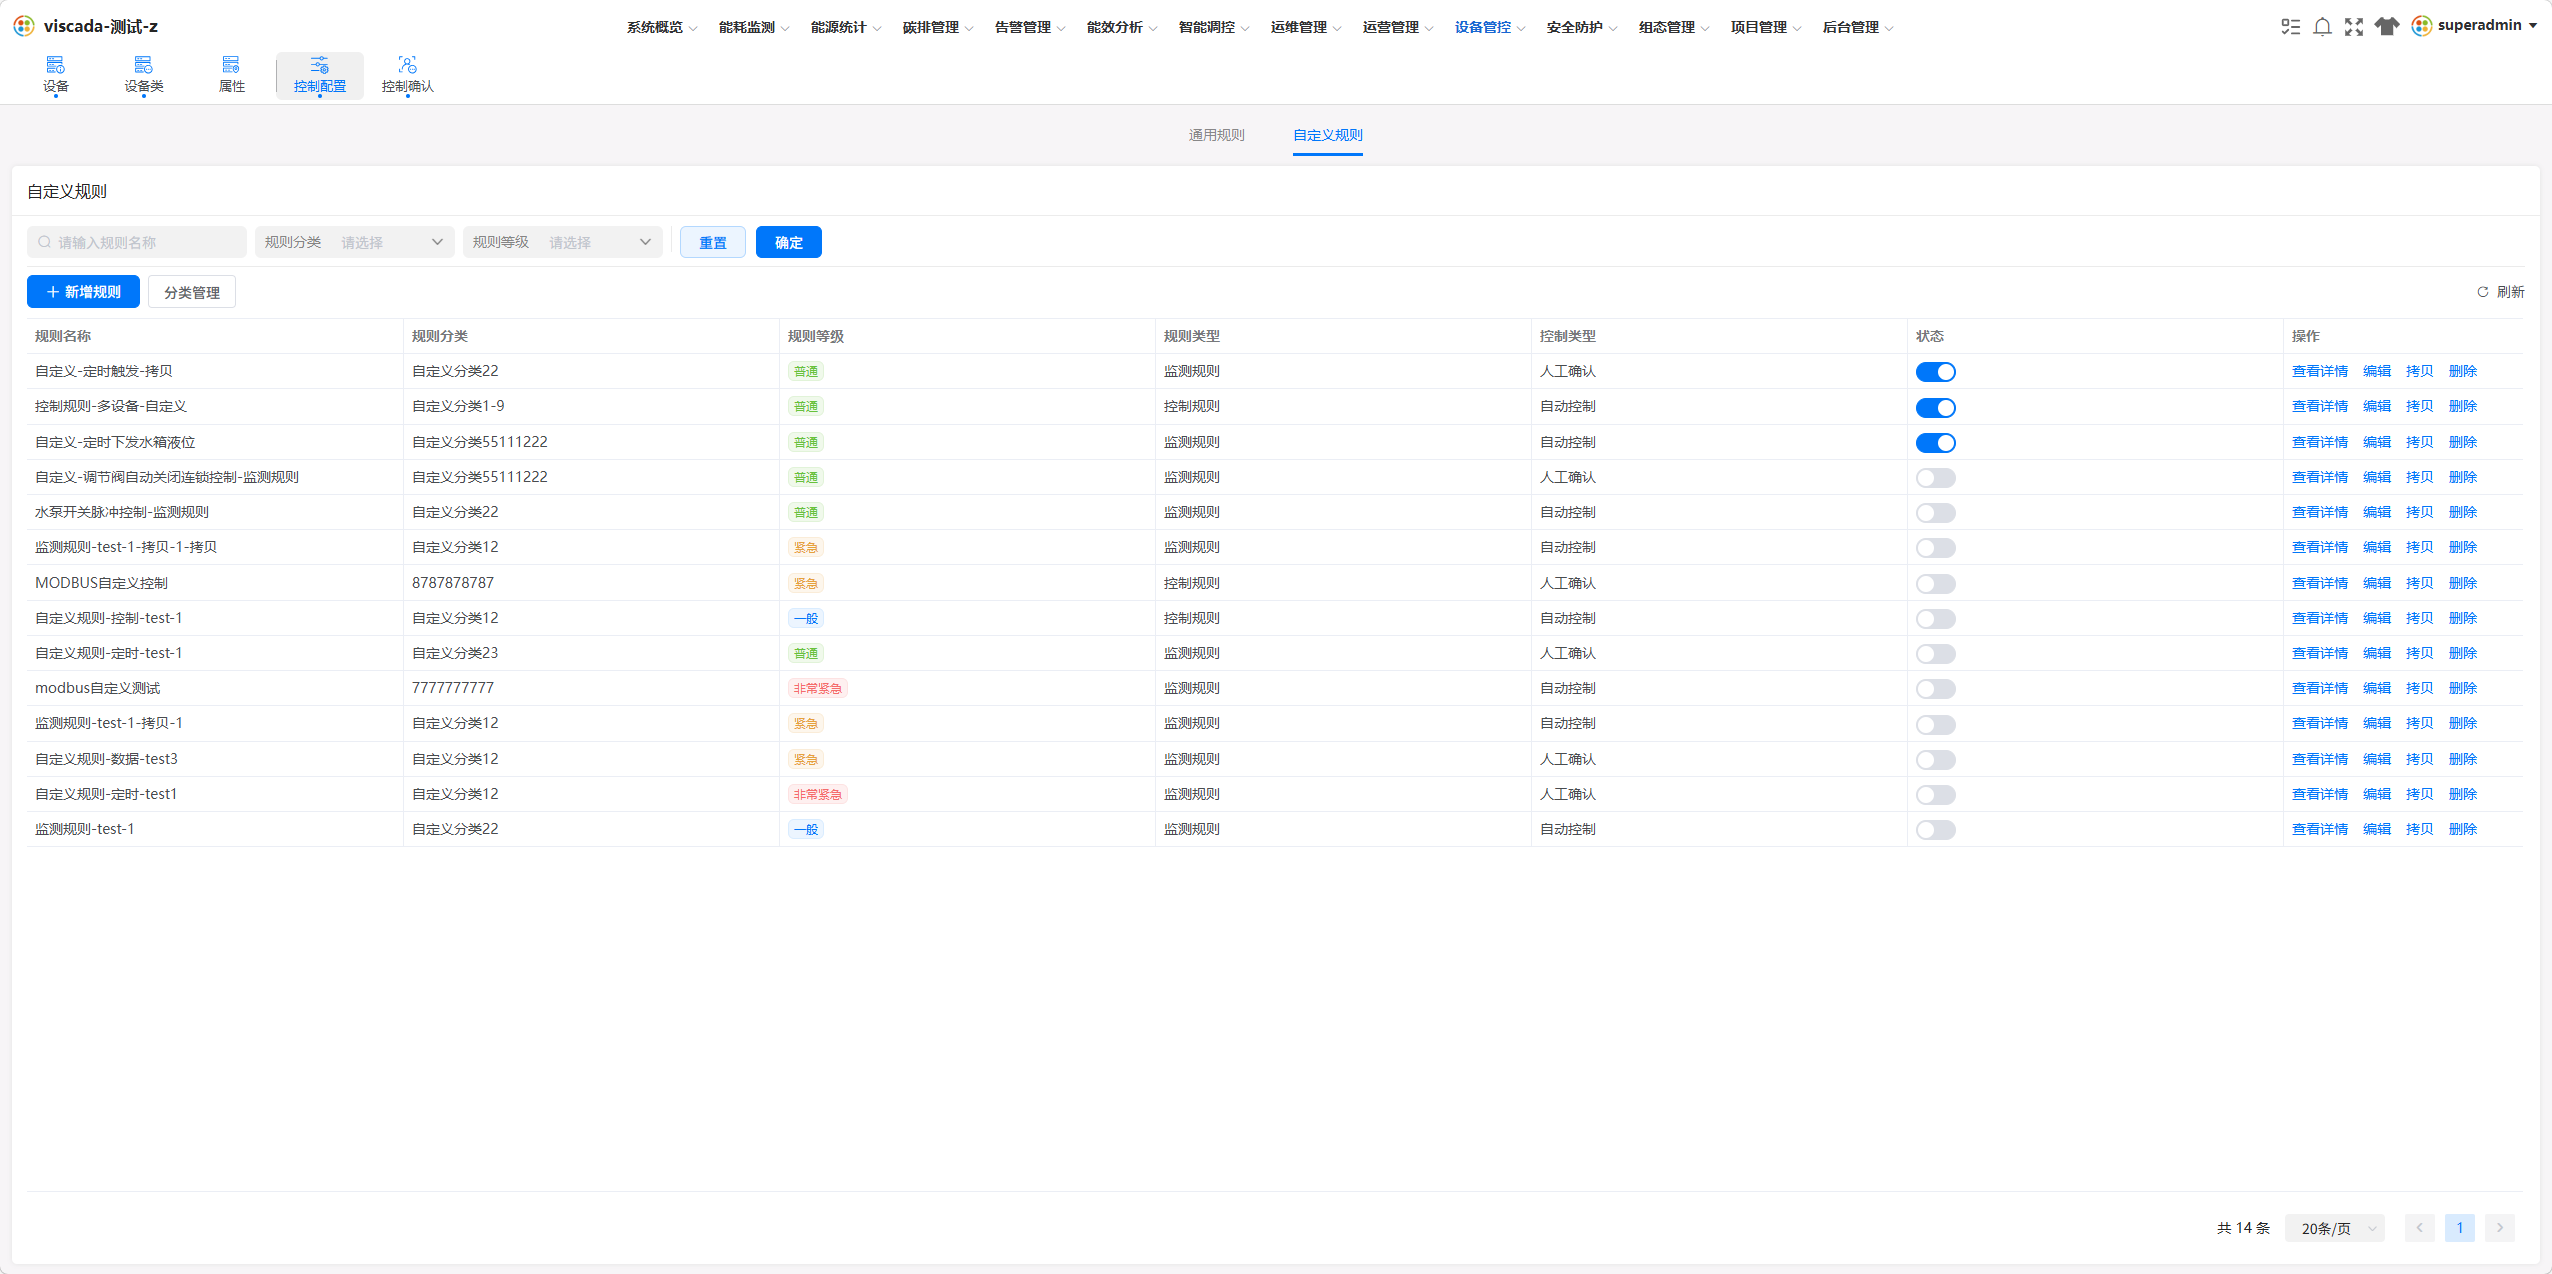Select the 控制配置 toolbar icon
2552x1274 pixels.
(320, 75)
